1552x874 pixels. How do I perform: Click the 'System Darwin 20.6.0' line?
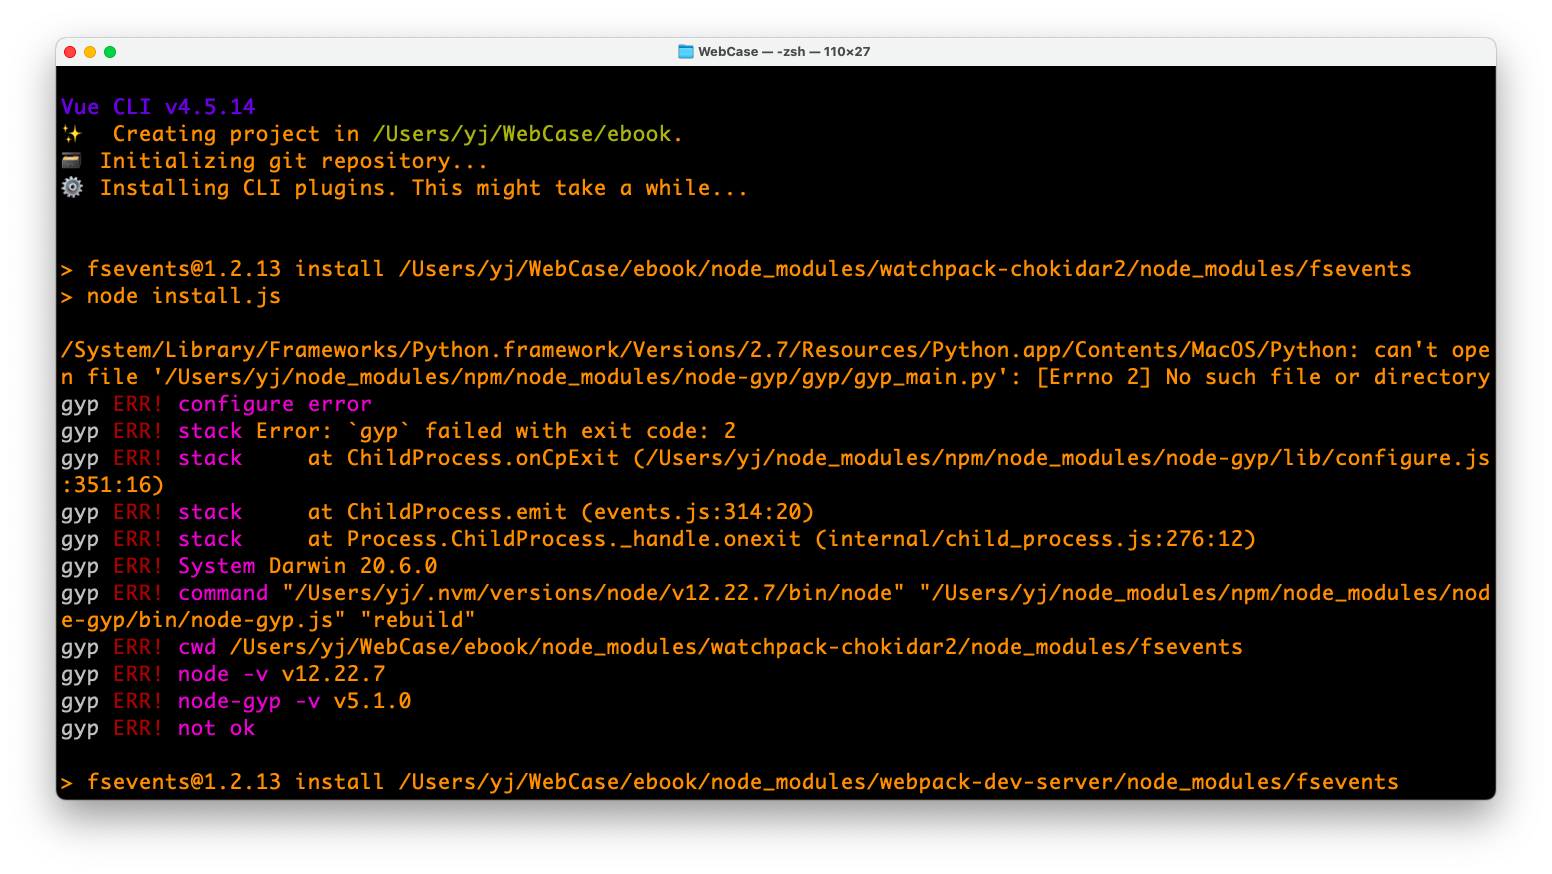(x=249, y=566)
